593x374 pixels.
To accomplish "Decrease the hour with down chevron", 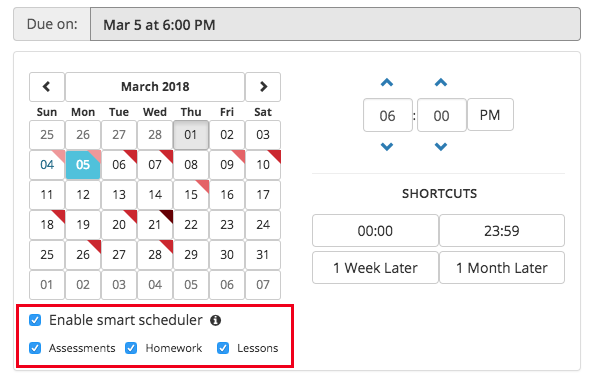I will 387,146.
